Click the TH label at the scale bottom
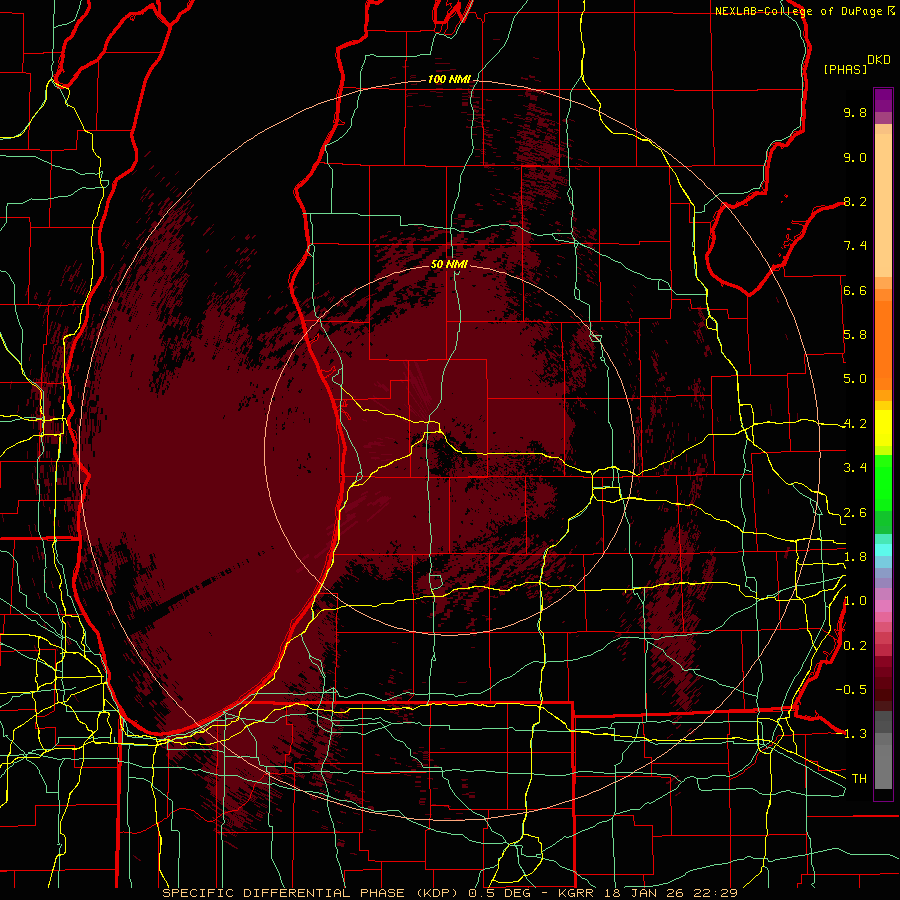900x900 pixels. (859, 779)
